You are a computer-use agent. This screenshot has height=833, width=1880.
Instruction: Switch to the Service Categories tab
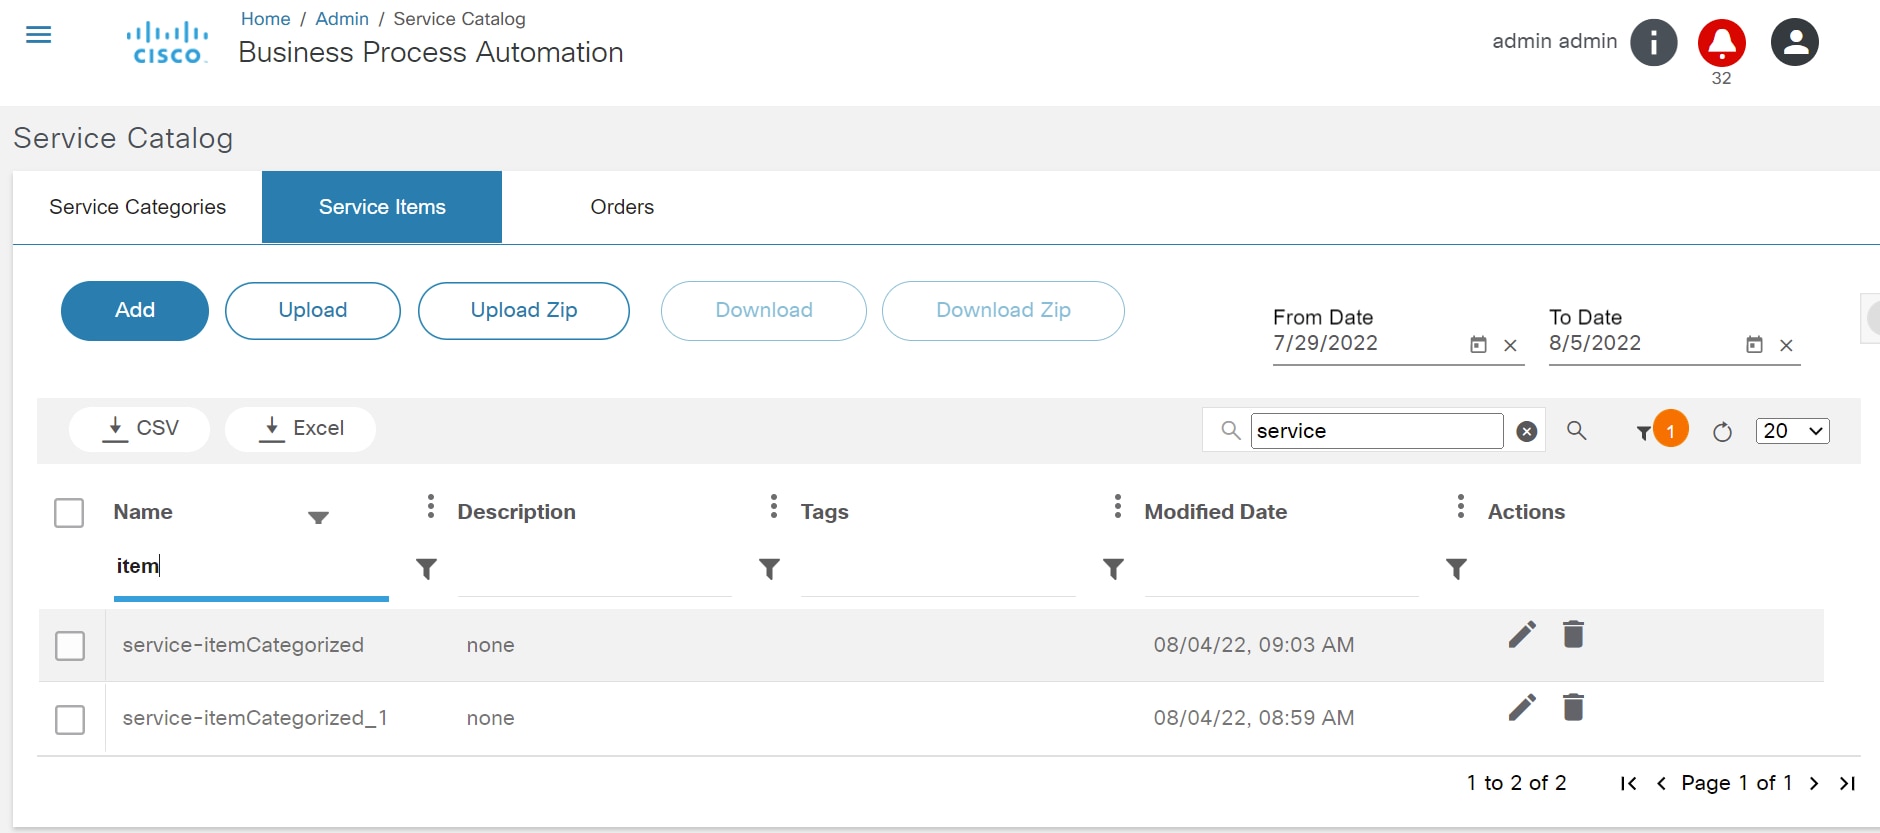[x=137, y=207]
